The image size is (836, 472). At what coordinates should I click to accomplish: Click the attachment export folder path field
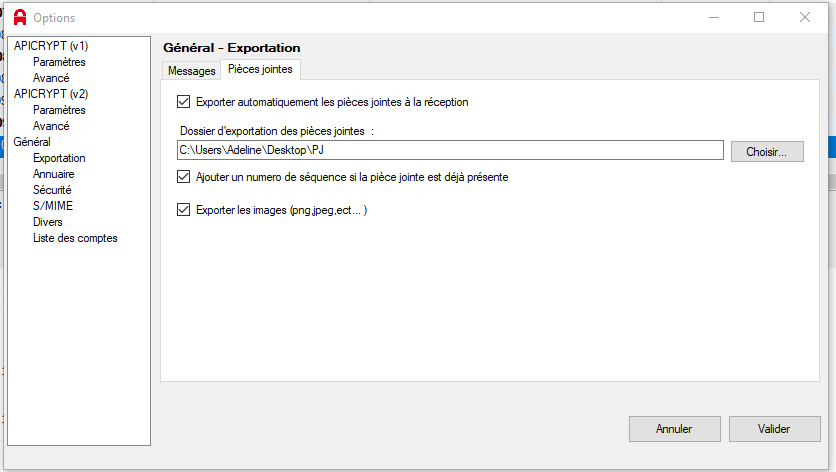(450, 150)
